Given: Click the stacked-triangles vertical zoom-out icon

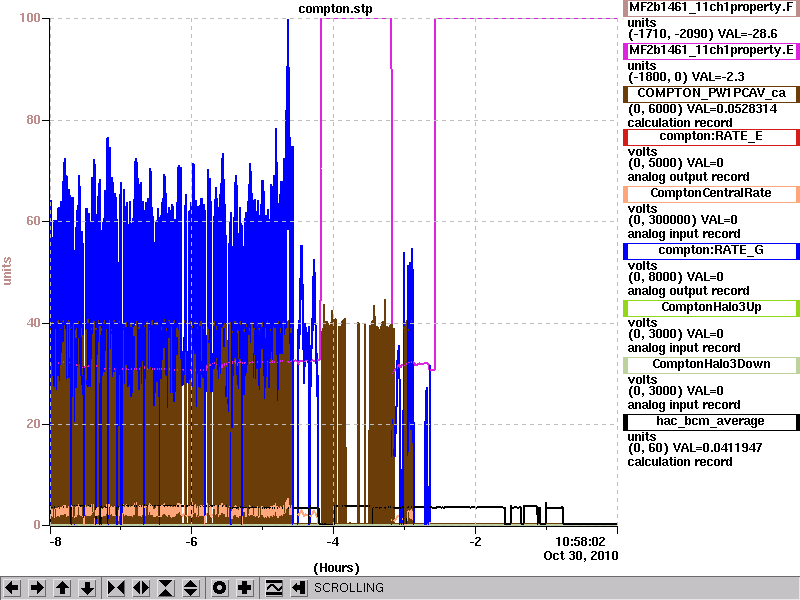Looking at the screenshot, I should click(191, 588).
